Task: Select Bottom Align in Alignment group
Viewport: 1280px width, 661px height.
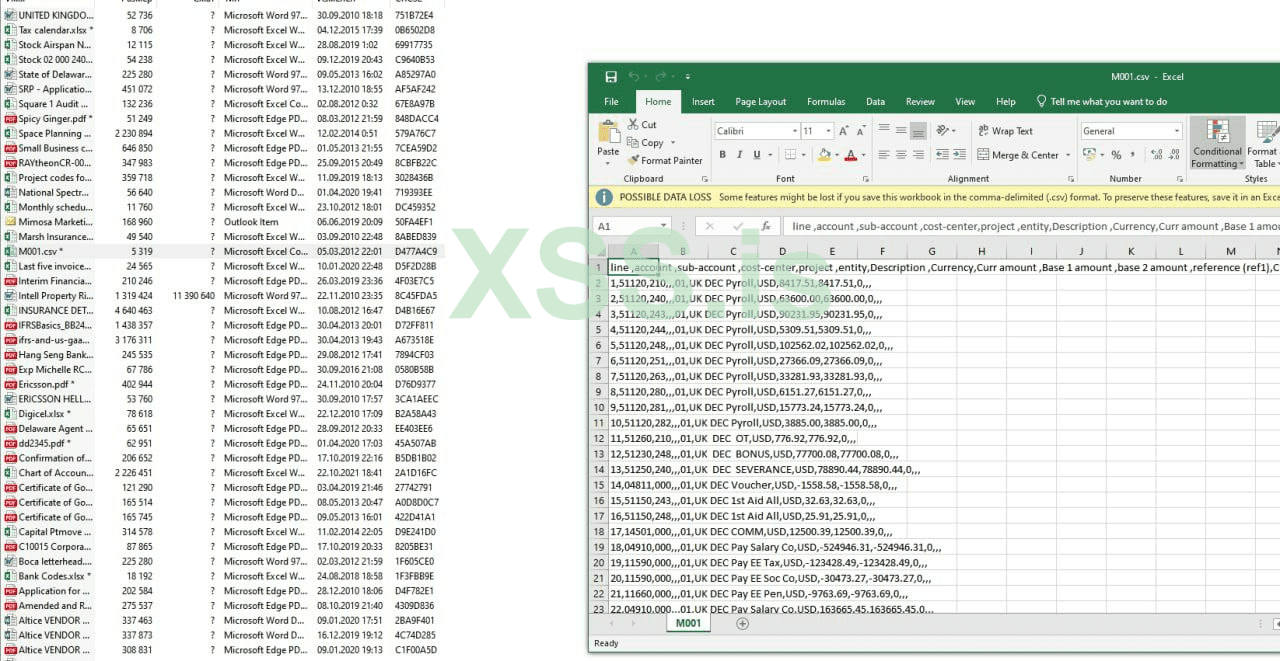Action: [918, 131]
